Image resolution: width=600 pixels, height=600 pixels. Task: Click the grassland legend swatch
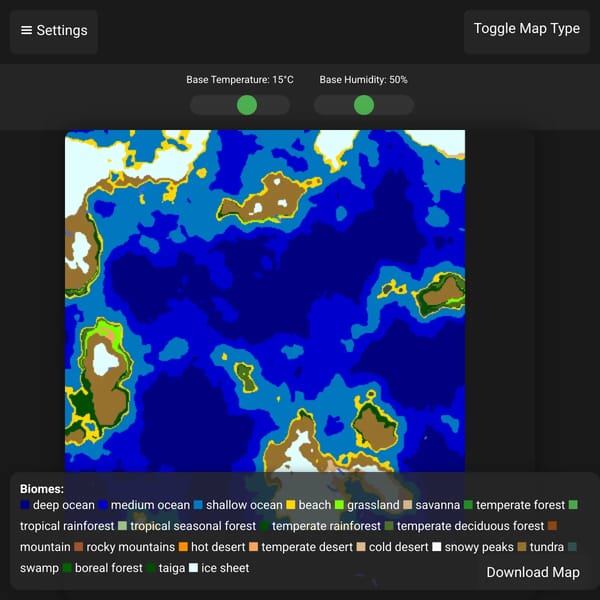point(339,505)
